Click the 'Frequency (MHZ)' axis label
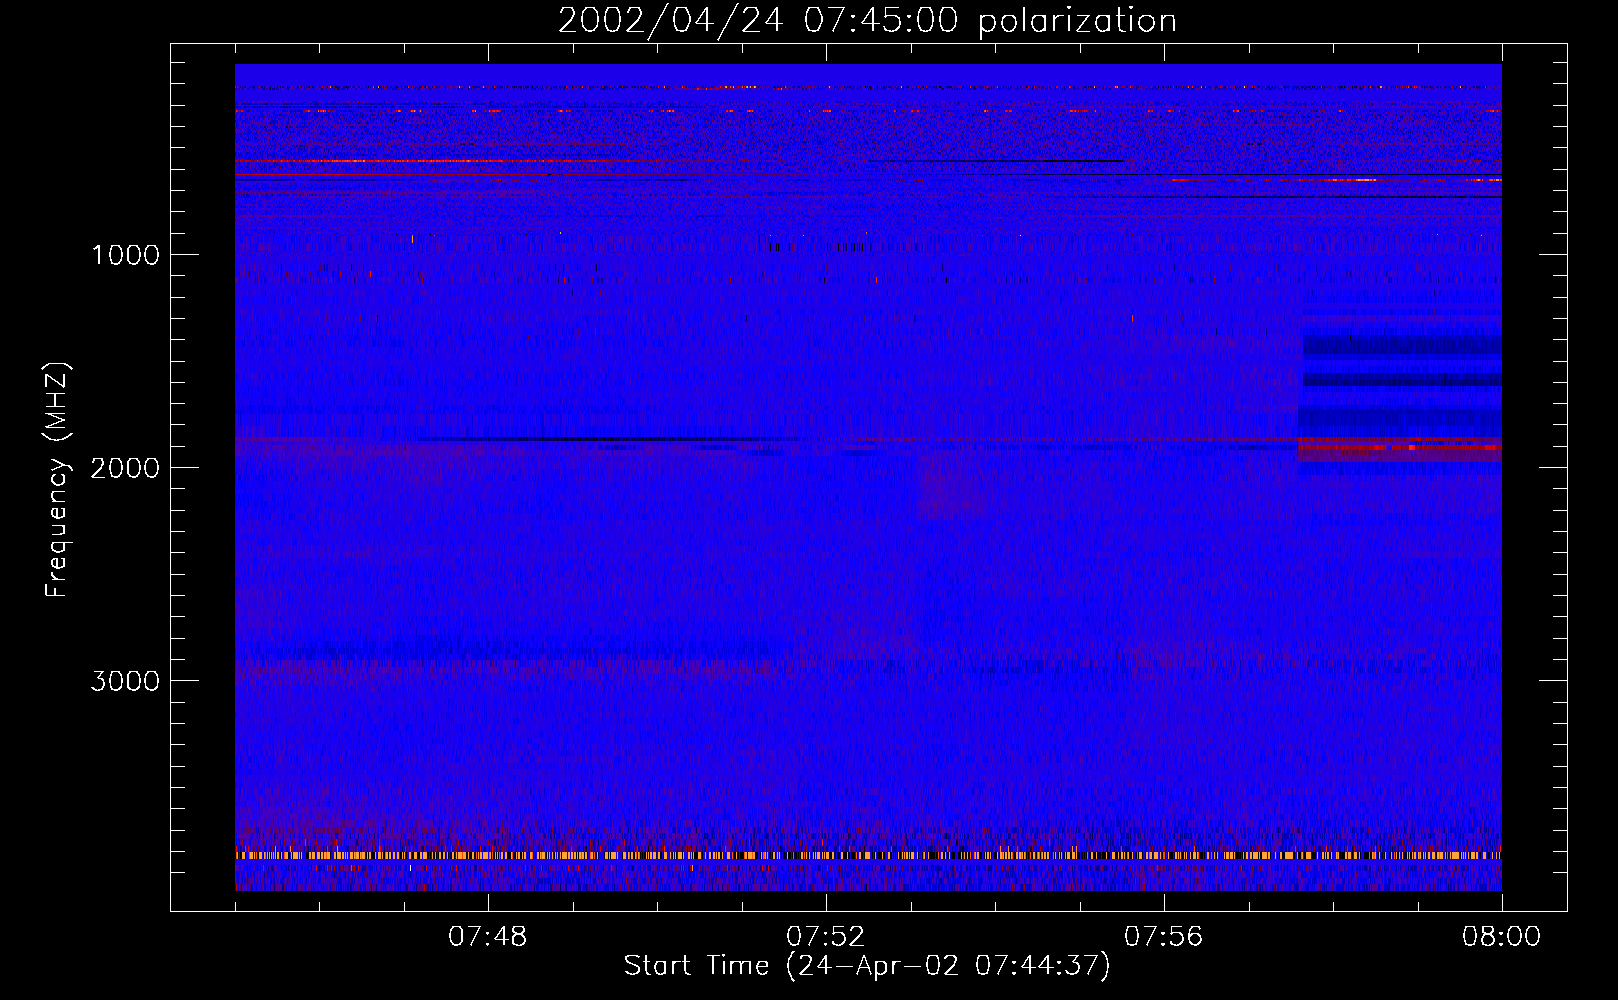Screen dimensions: 1618x1000 [57, 480]
